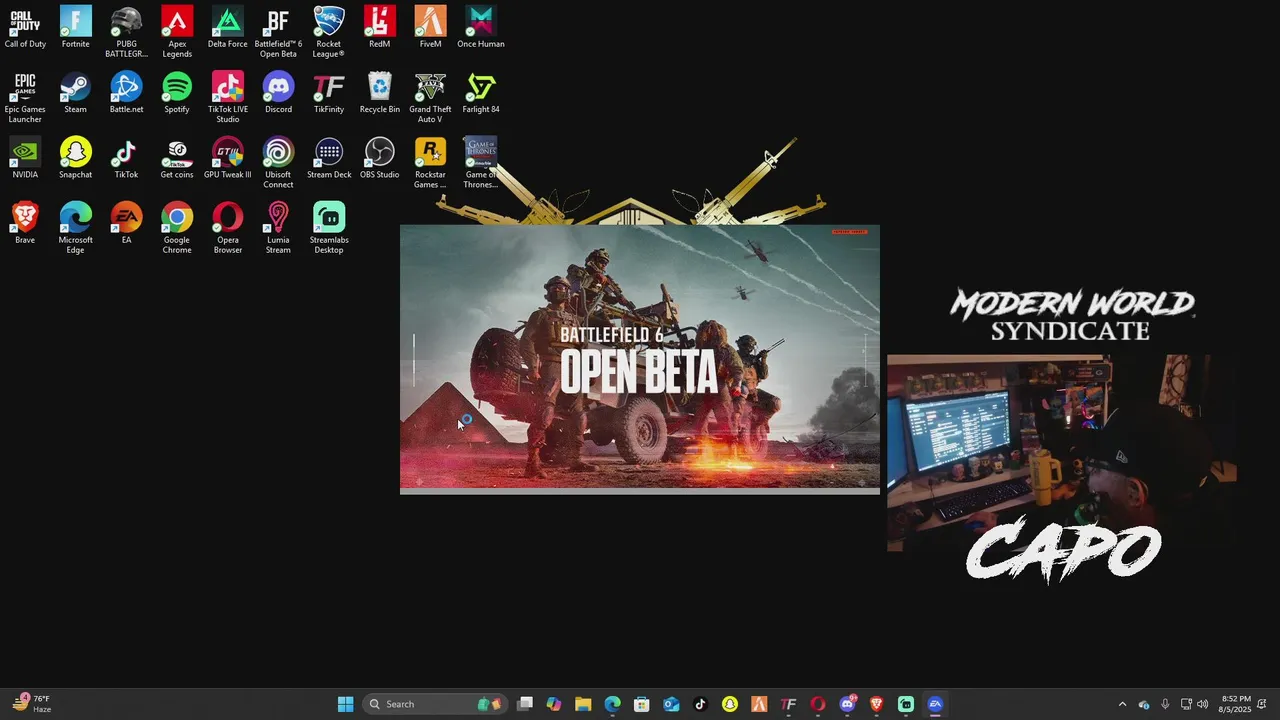Open Task View from the taskbar
Image resolution: width=1280 pixels, height=720 pixels.
click(x=525, y=704)
